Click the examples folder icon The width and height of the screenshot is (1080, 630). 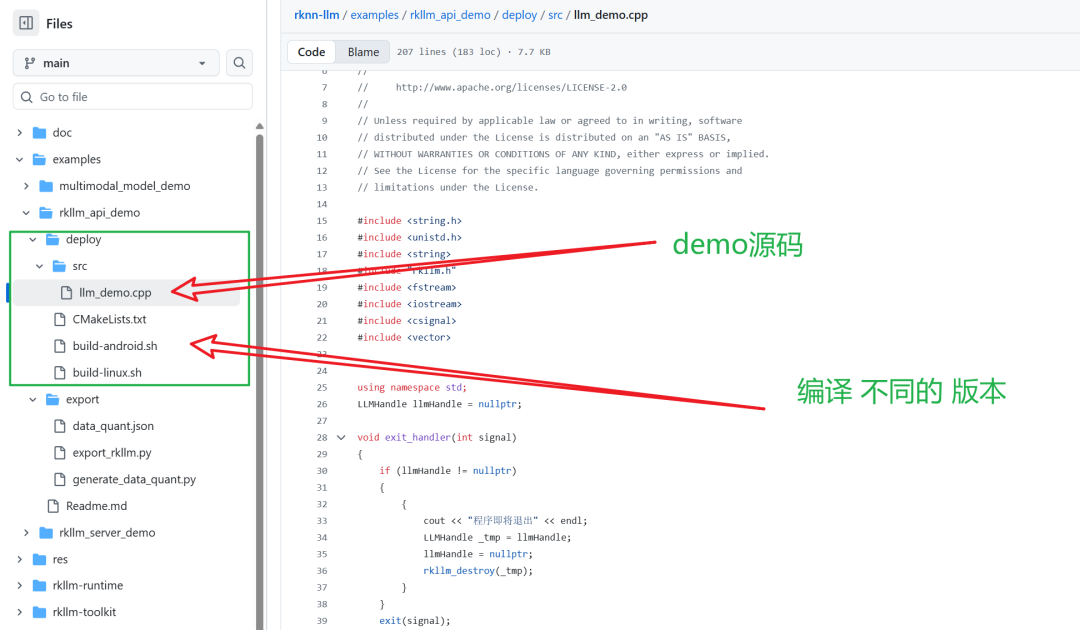40,159
